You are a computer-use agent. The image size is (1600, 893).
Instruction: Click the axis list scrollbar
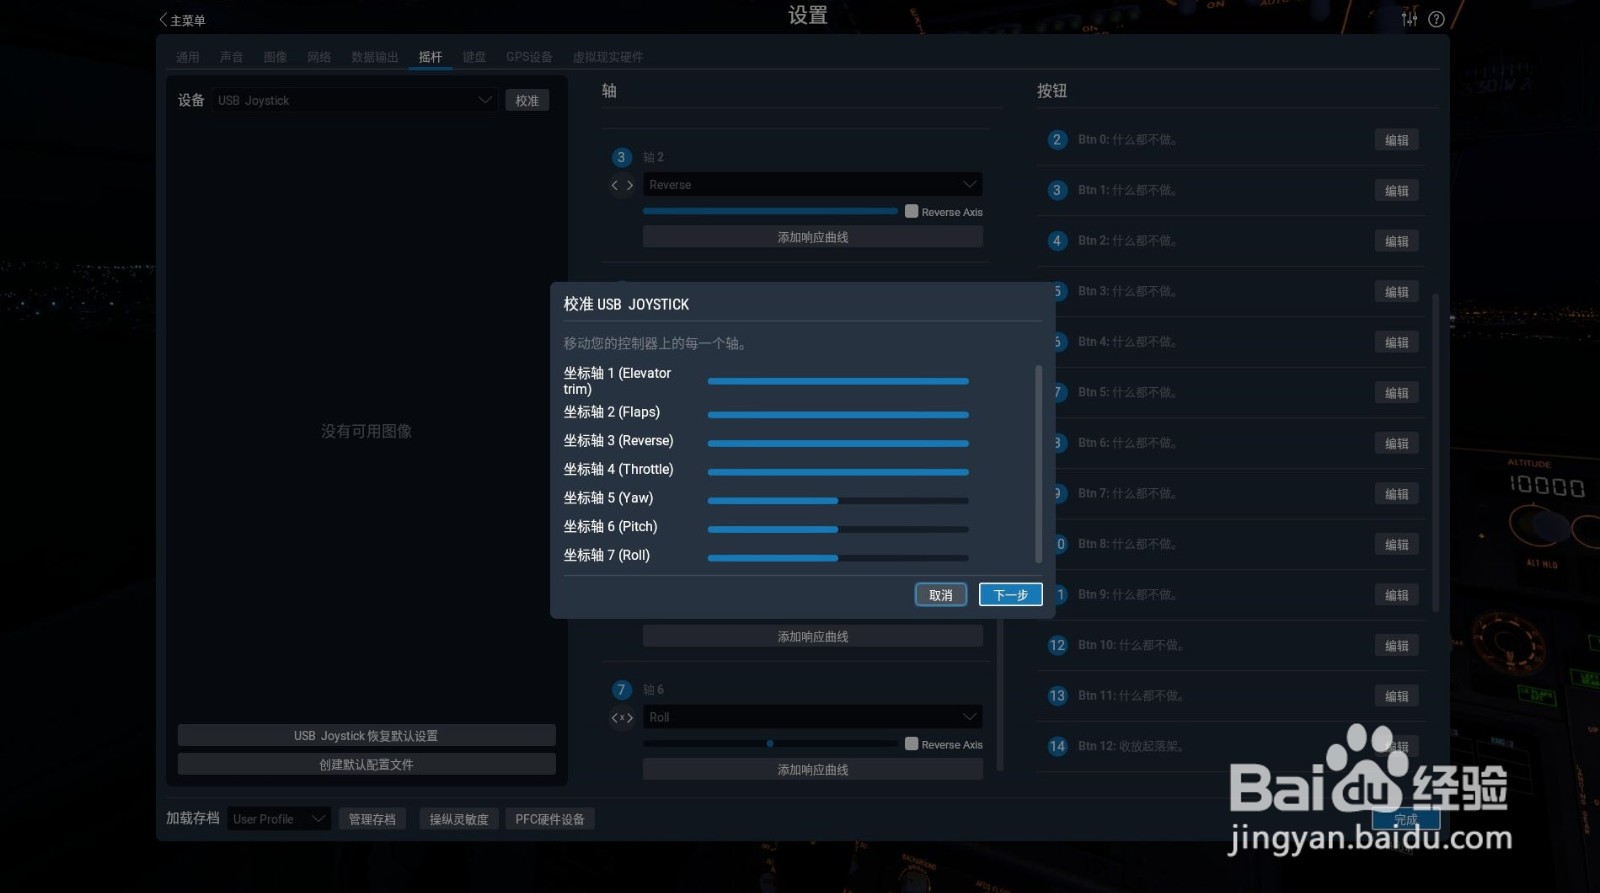(x=1000, y=695)
